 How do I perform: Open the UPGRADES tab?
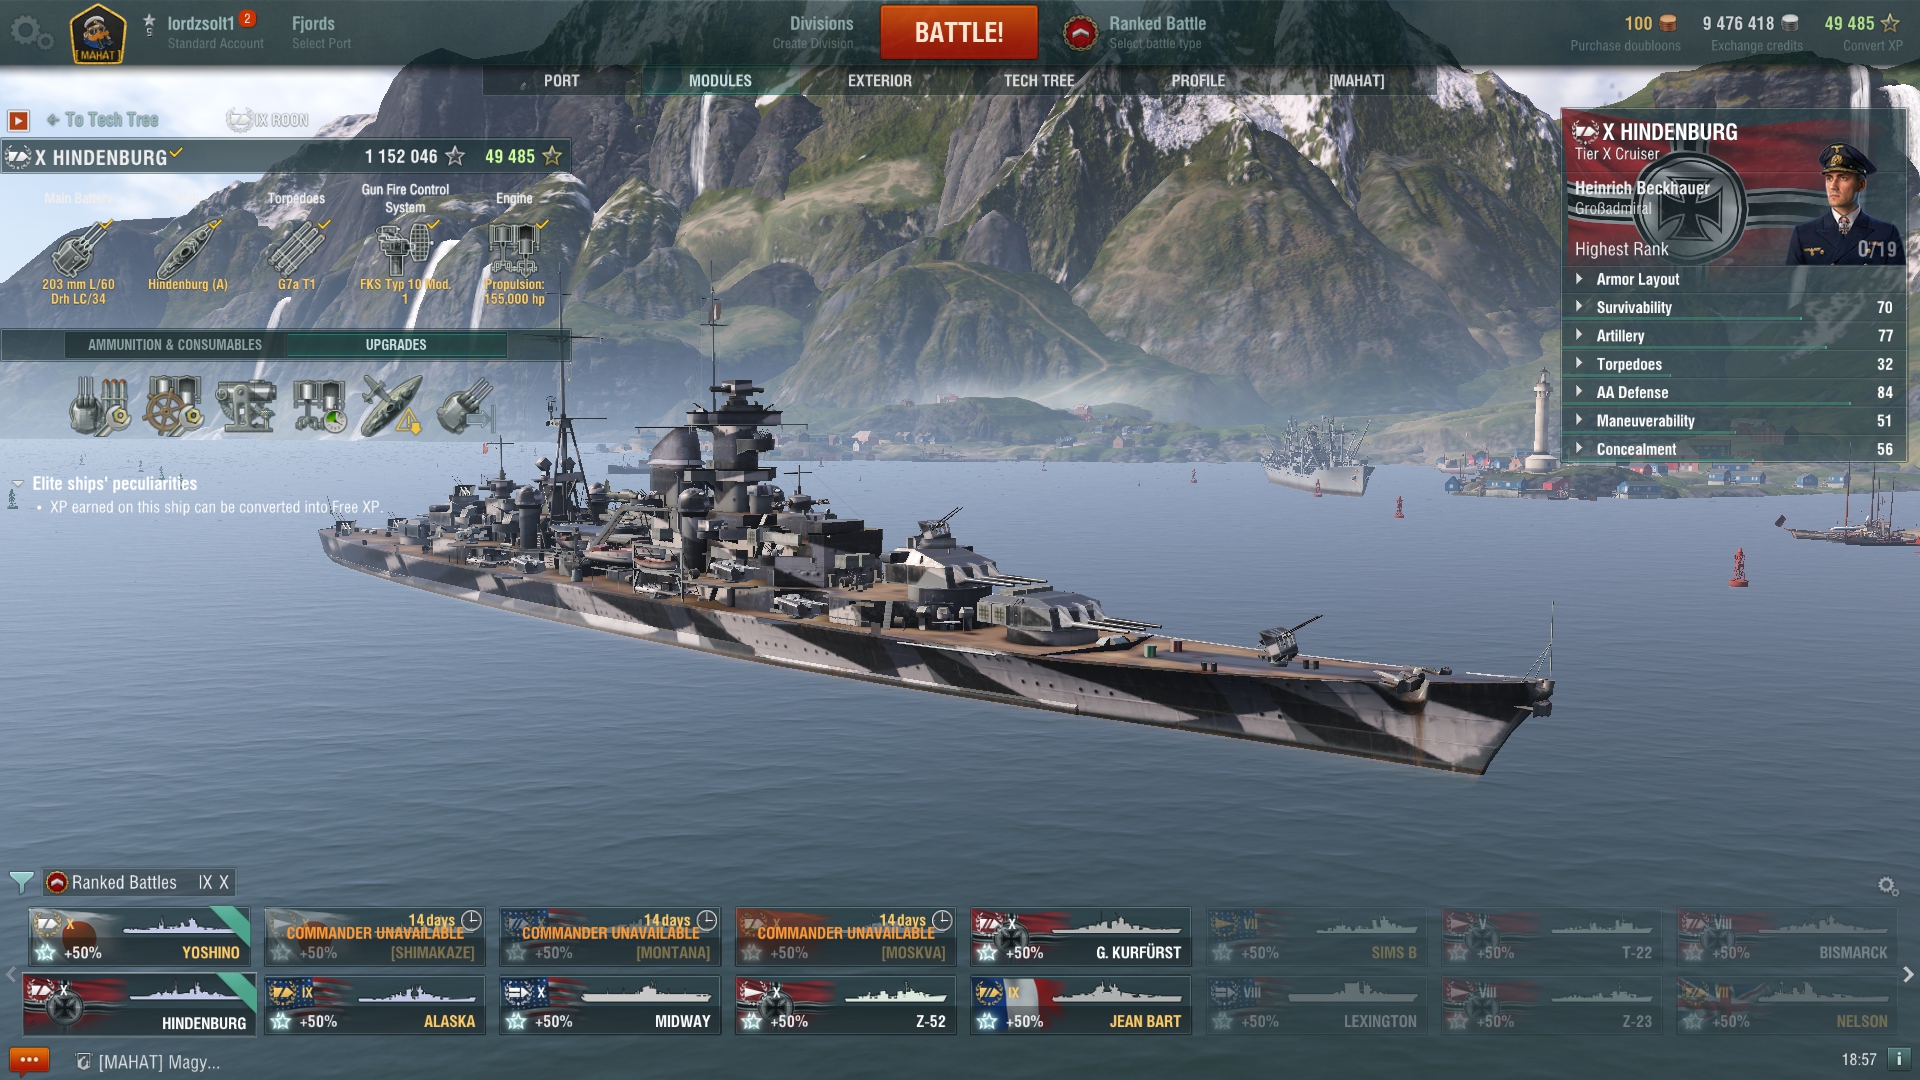(396, 345)
